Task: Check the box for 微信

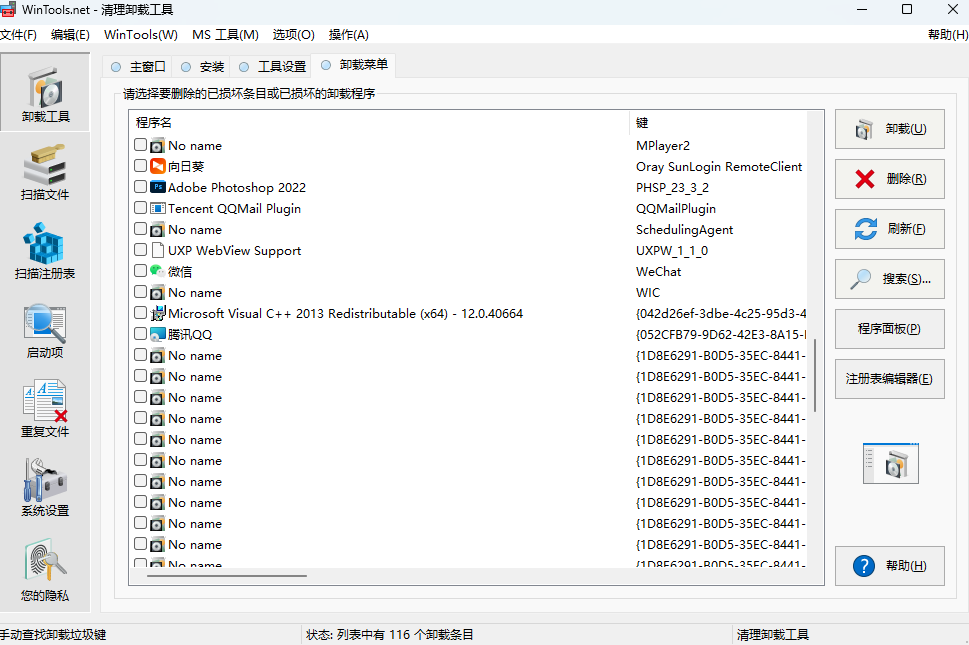Action: 140,271
